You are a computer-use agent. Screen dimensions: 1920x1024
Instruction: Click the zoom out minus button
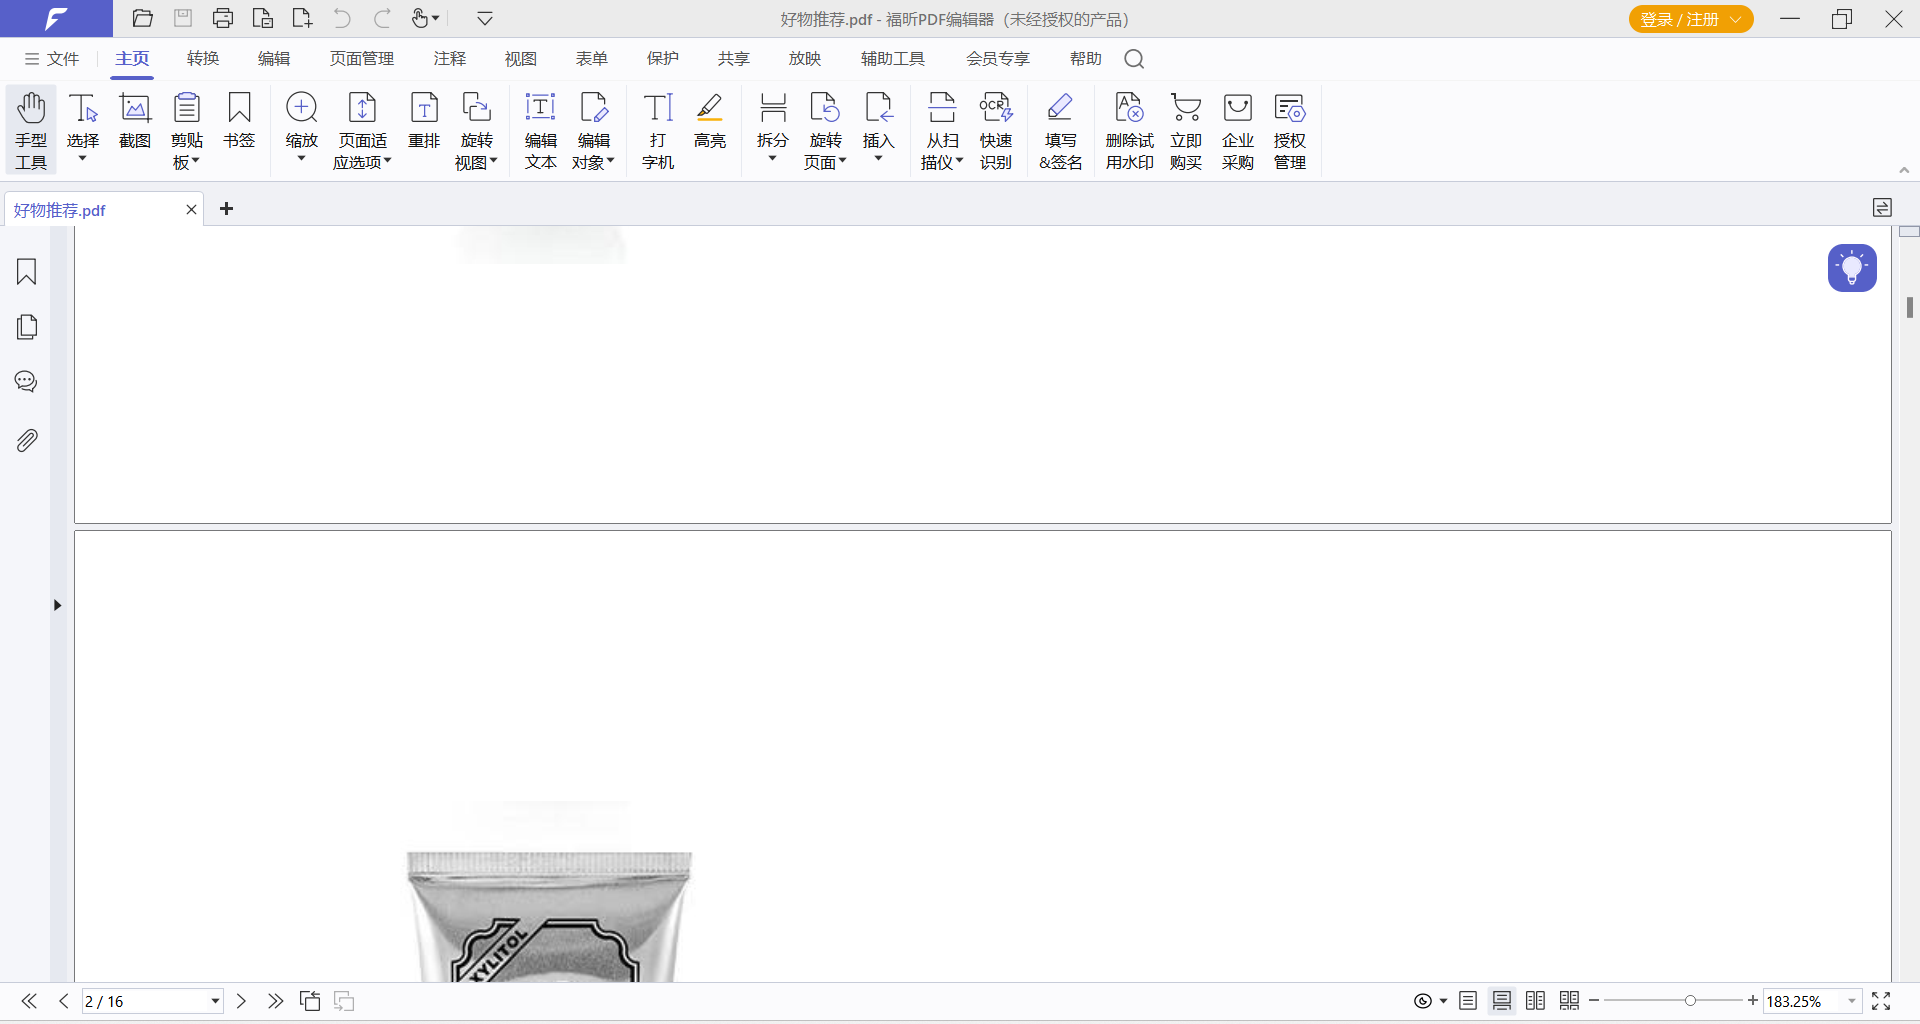click(x=1594, y=1001)
